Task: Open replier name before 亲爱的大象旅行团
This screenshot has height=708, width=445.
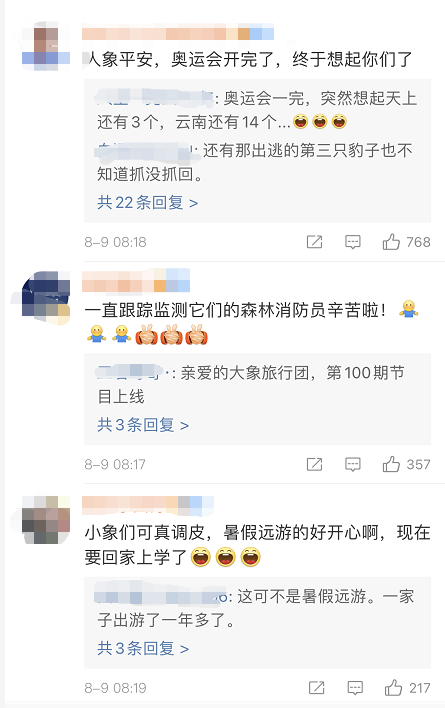Action: [x=134, y=373]
